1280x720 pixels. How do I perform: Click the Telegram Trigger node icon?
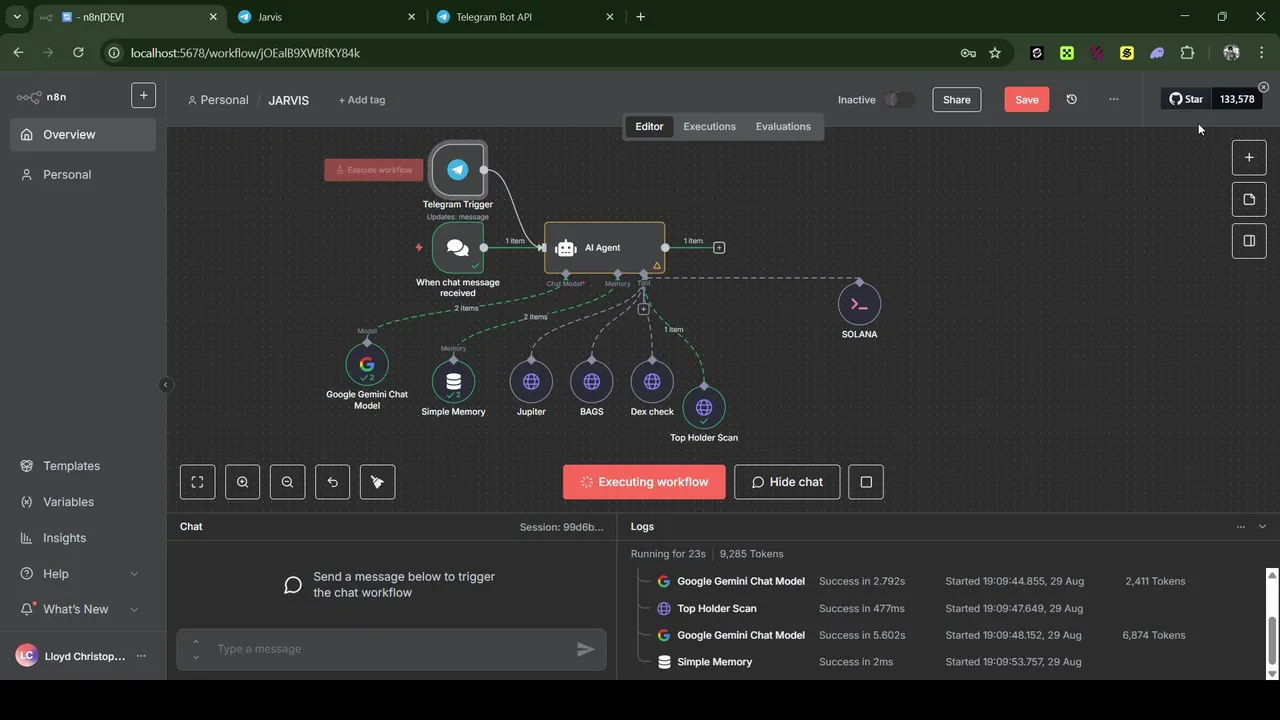pos(458,170)
